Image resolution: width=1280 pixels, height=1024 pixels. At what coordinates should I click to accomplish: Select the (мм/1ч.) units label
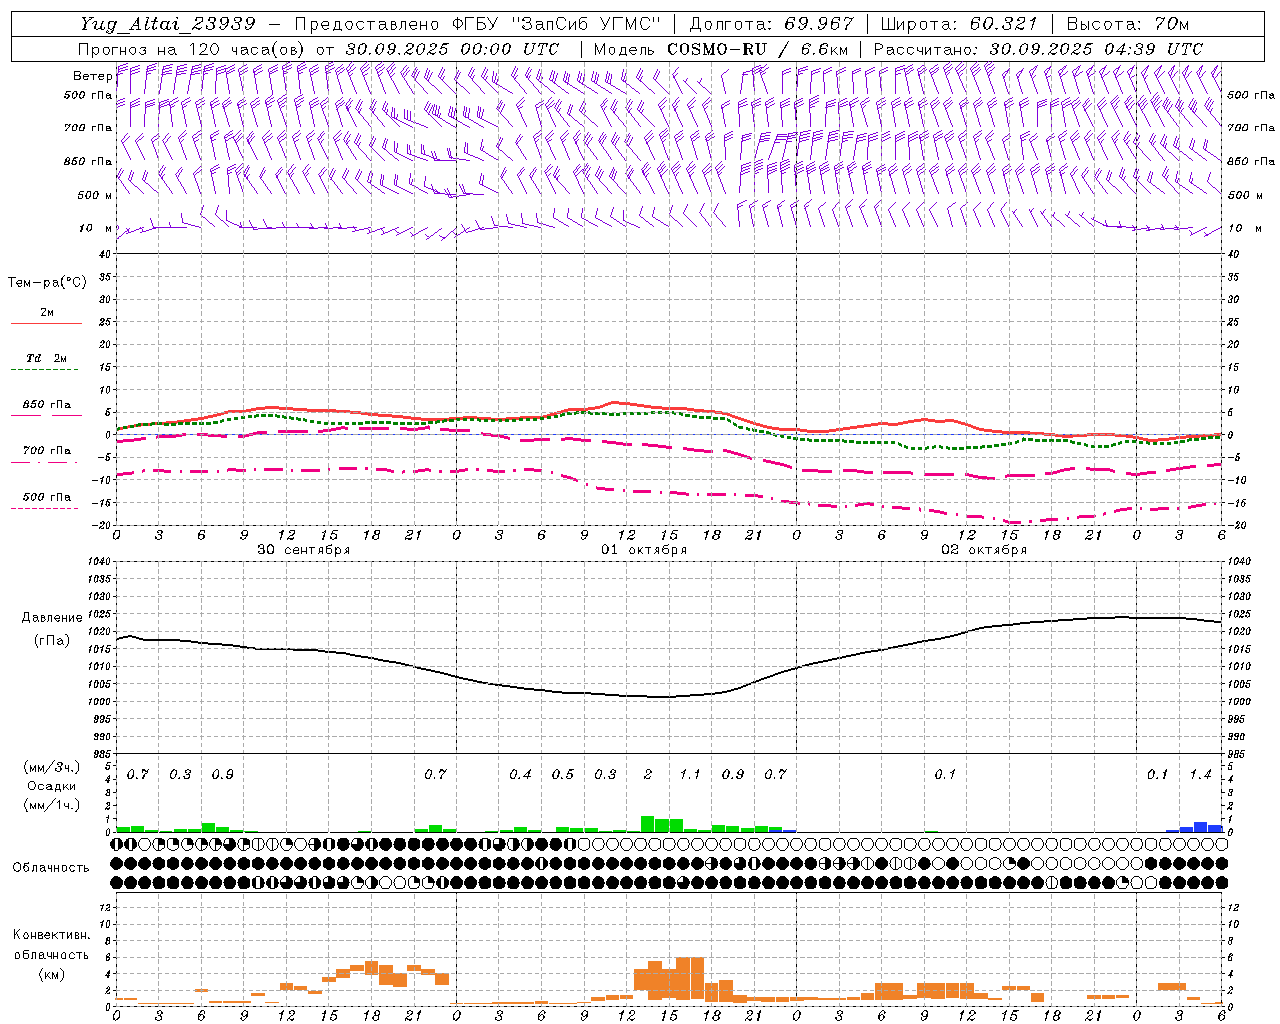click(x=52, y=805)
